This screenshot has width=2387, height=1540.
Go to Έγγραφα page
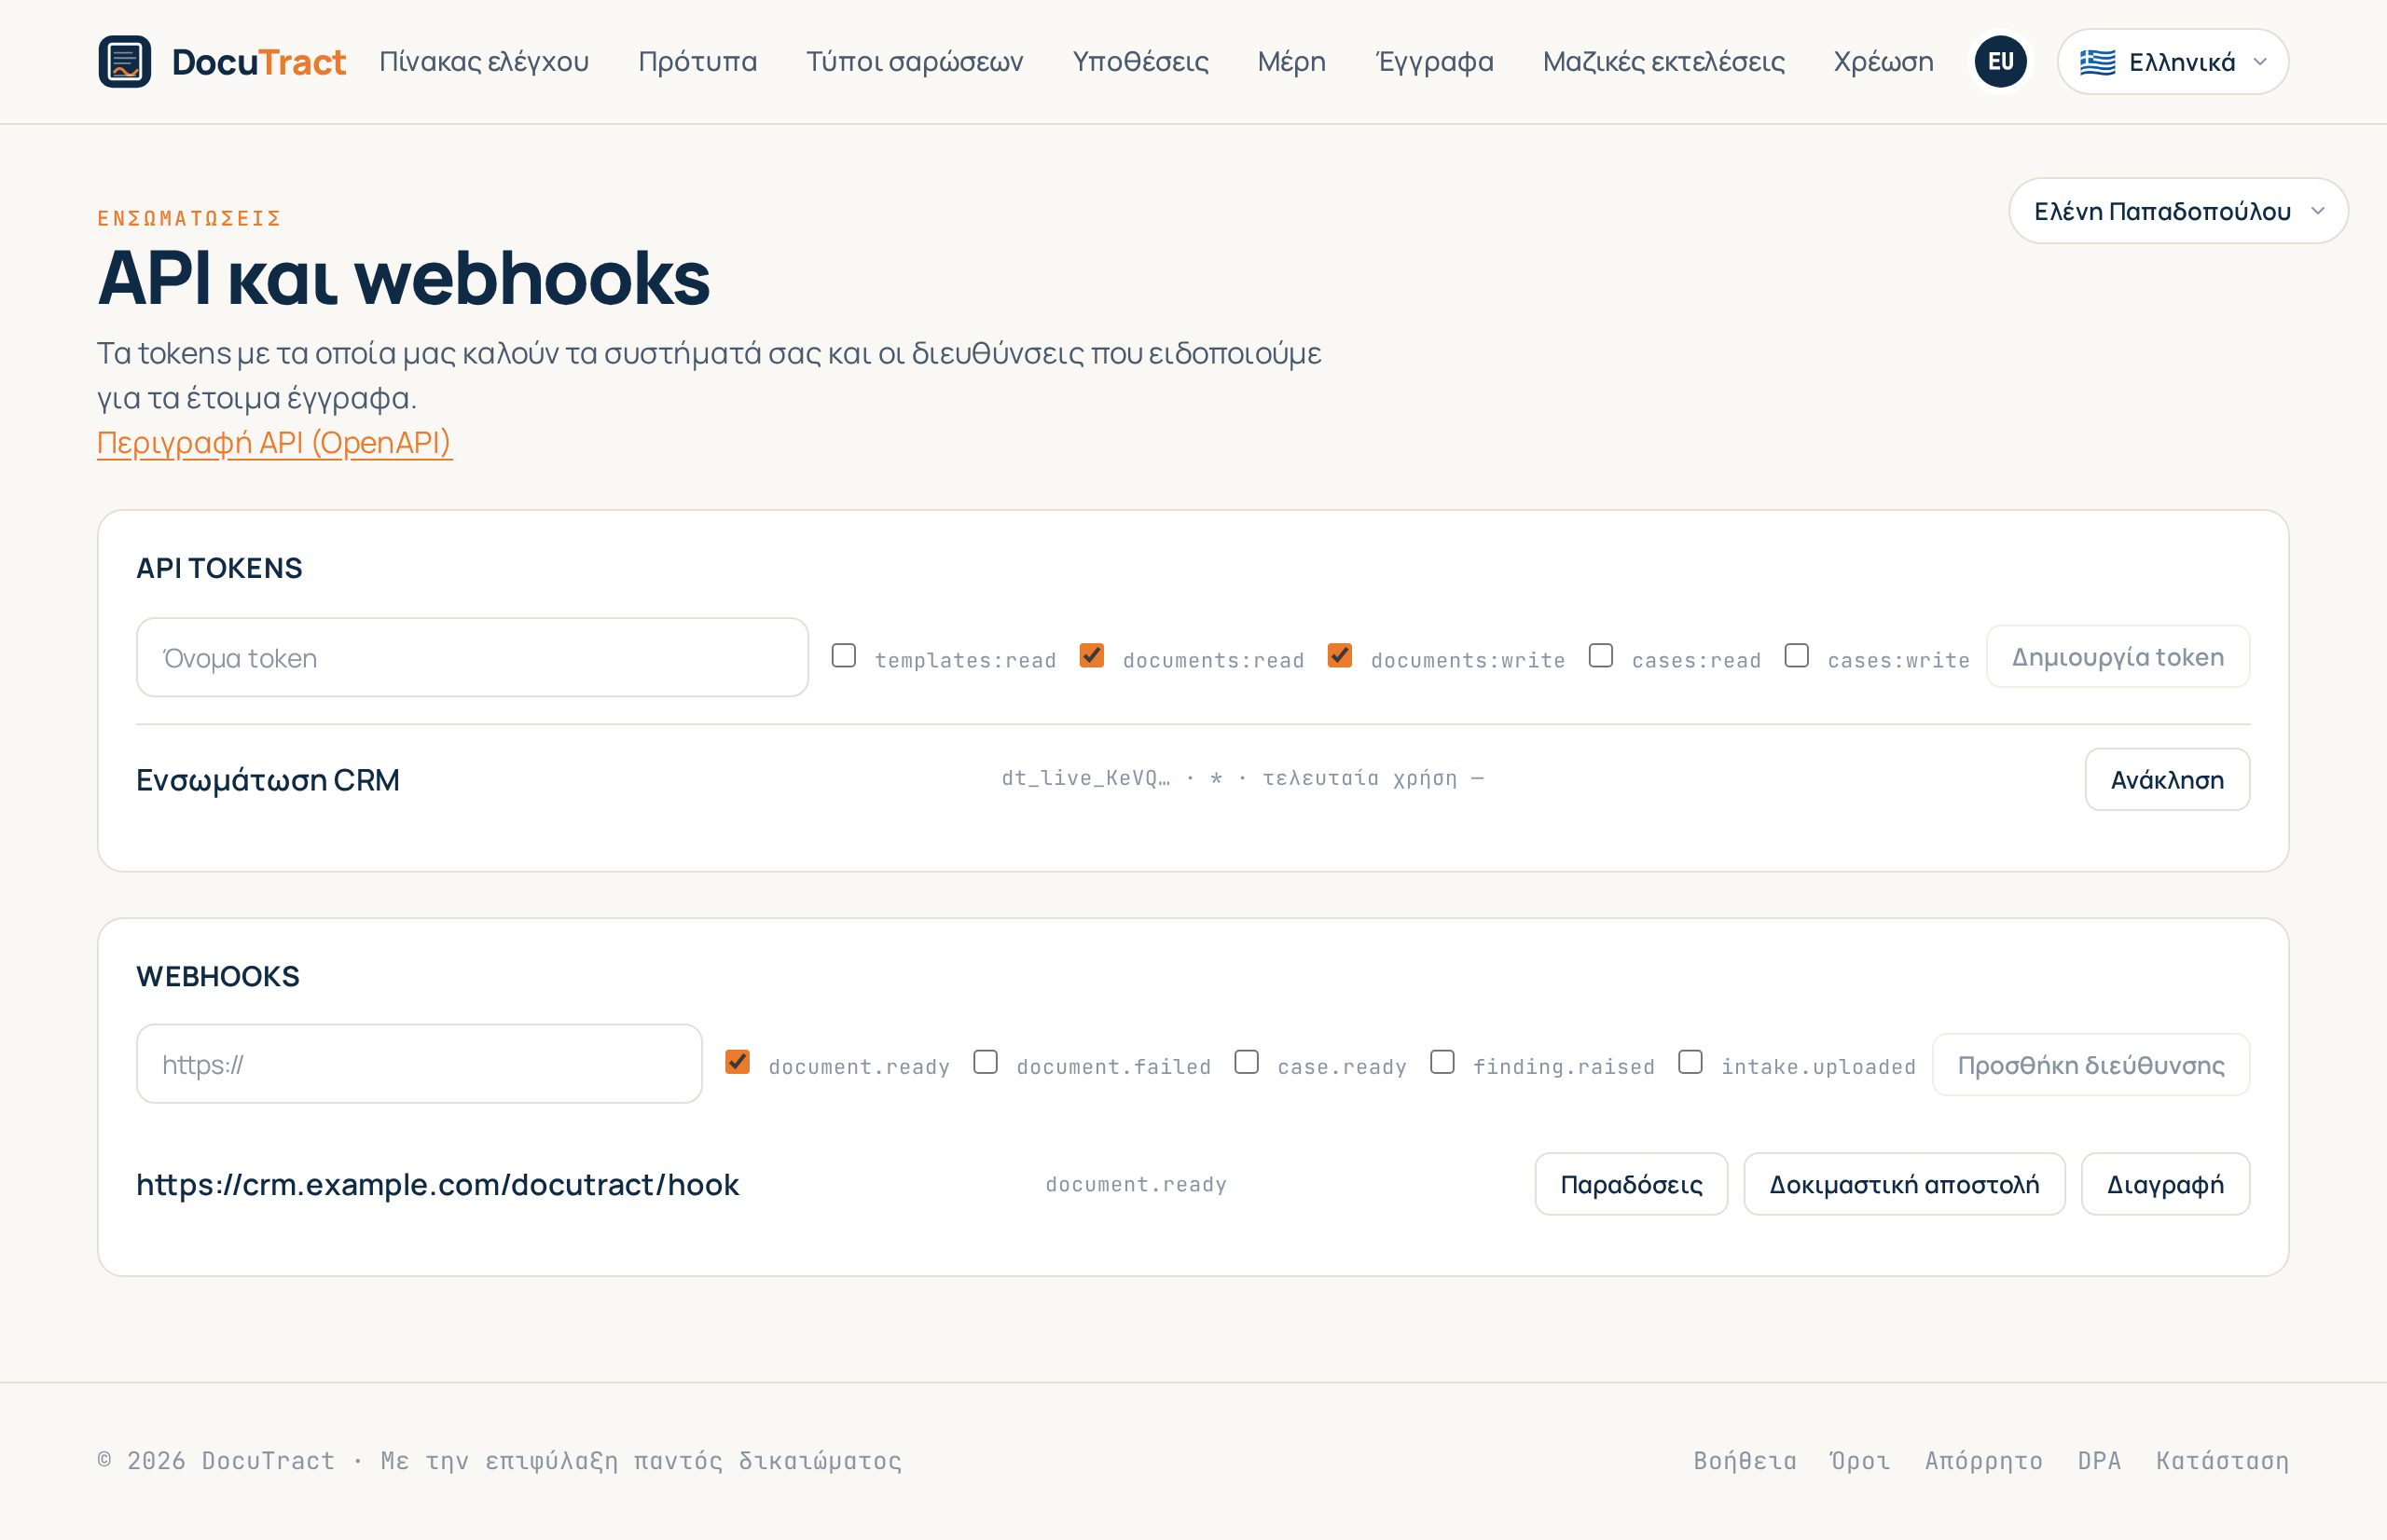[x=1434, y=62]
